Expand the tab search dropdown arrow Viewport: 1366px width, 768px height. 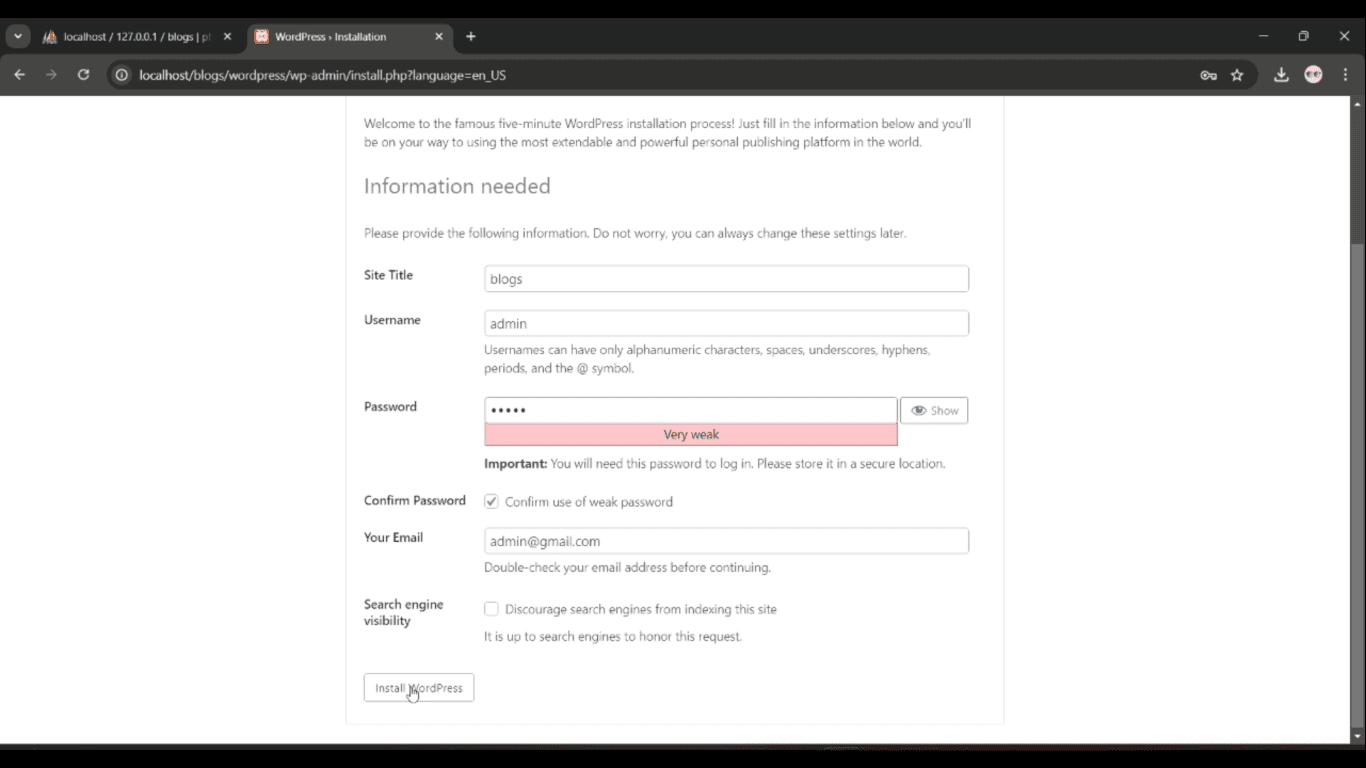point(18,37)
